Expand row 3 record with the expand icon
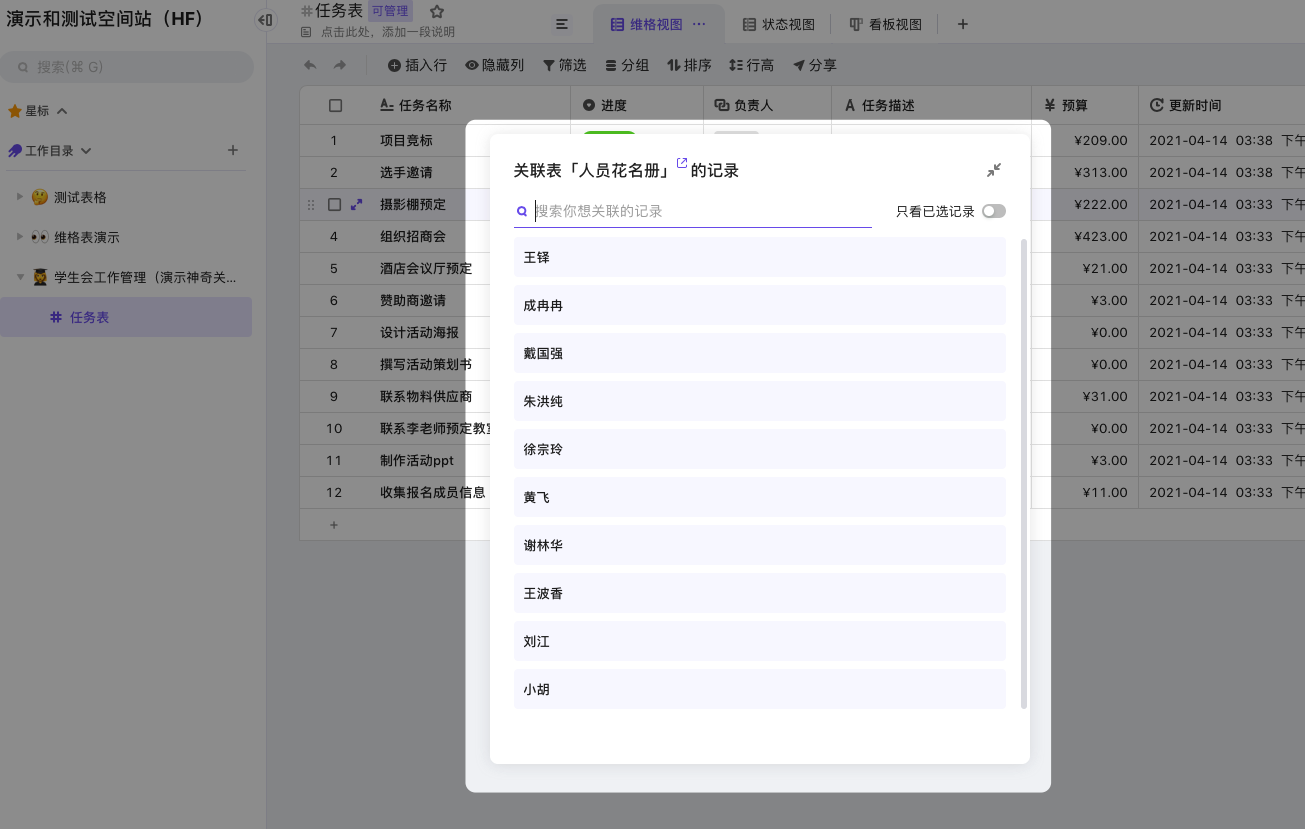 pyautogui.click(x=357, y=204)
